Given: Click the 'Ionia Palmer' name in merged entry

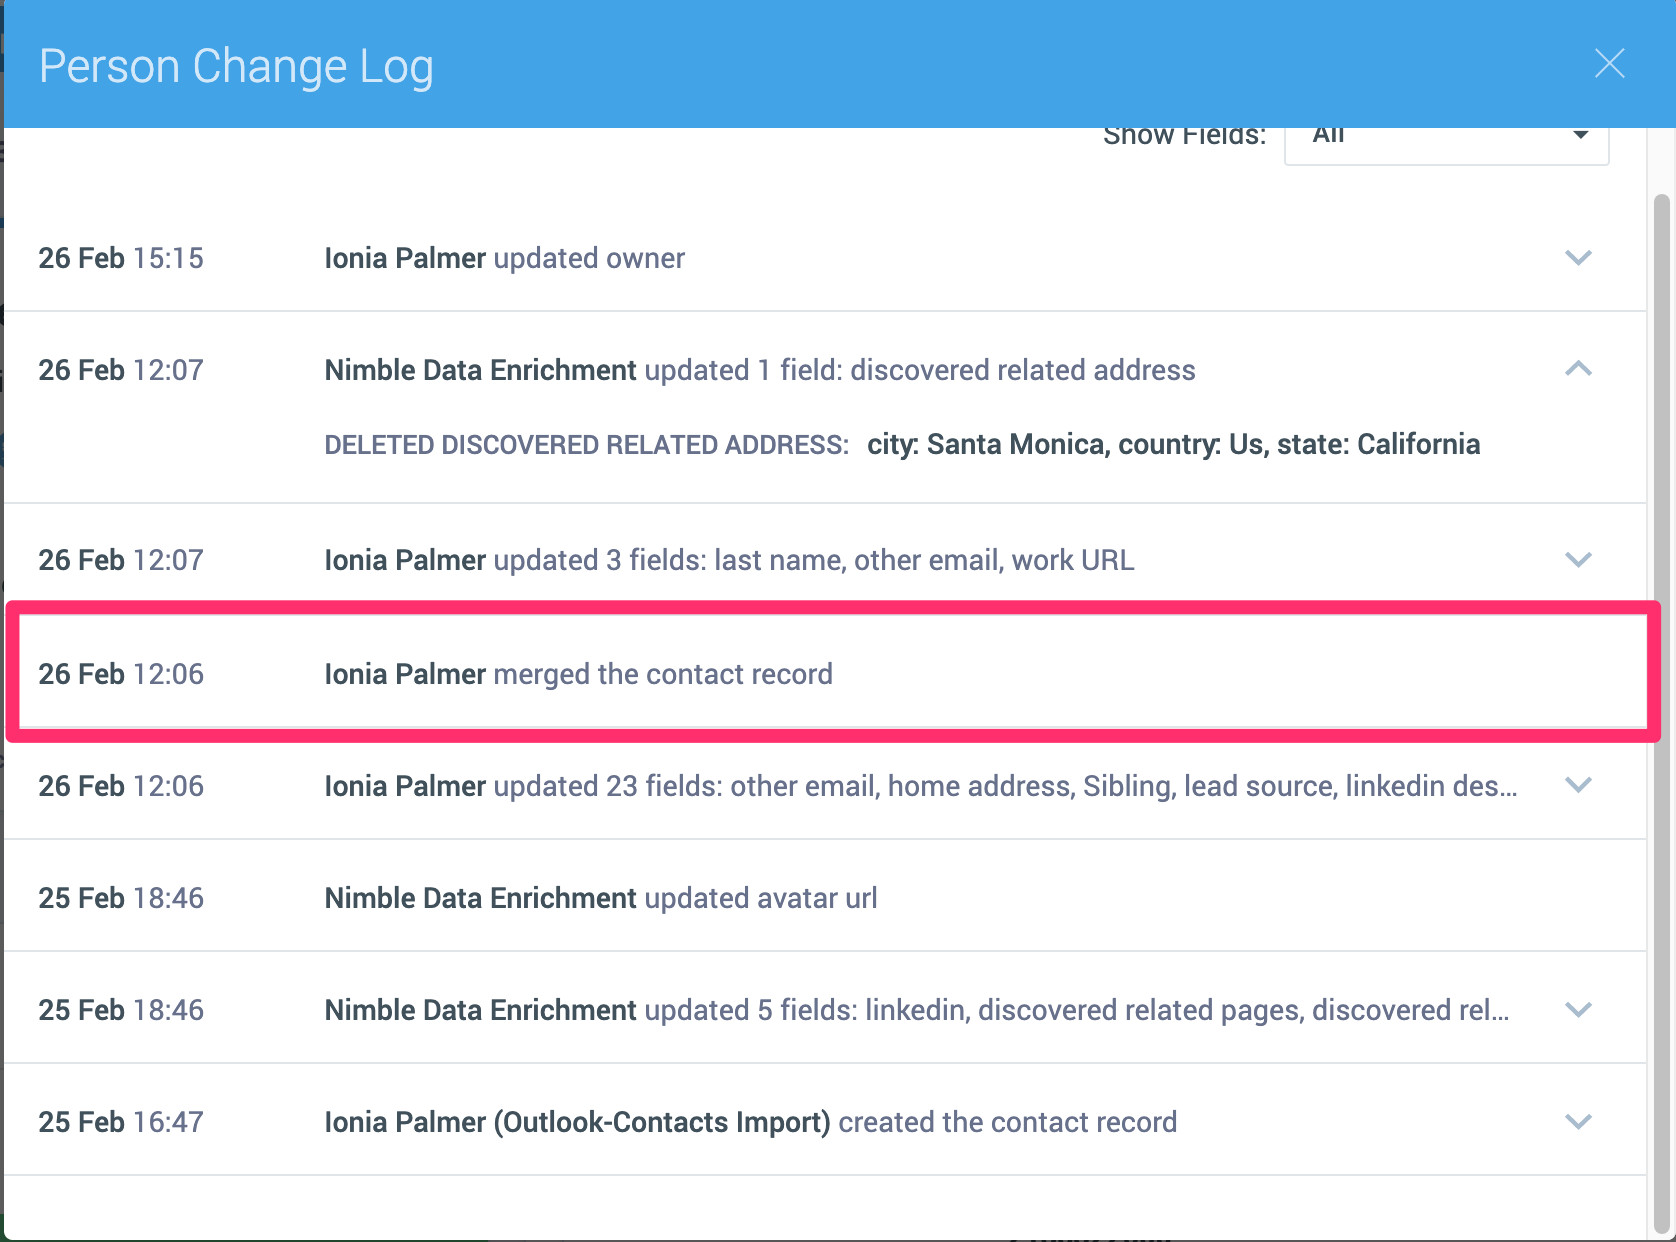Looking at the screenshot, I should 403,673.
